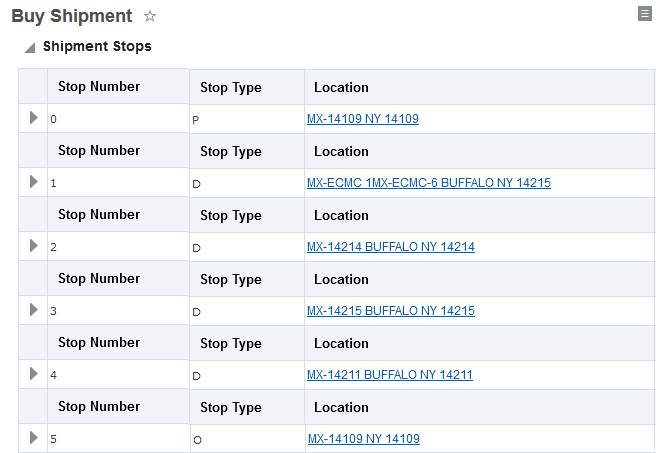The width and height of the screenshot is (656, 453).
Task: Expand stop number 0 row
Action: click(33, 118)
